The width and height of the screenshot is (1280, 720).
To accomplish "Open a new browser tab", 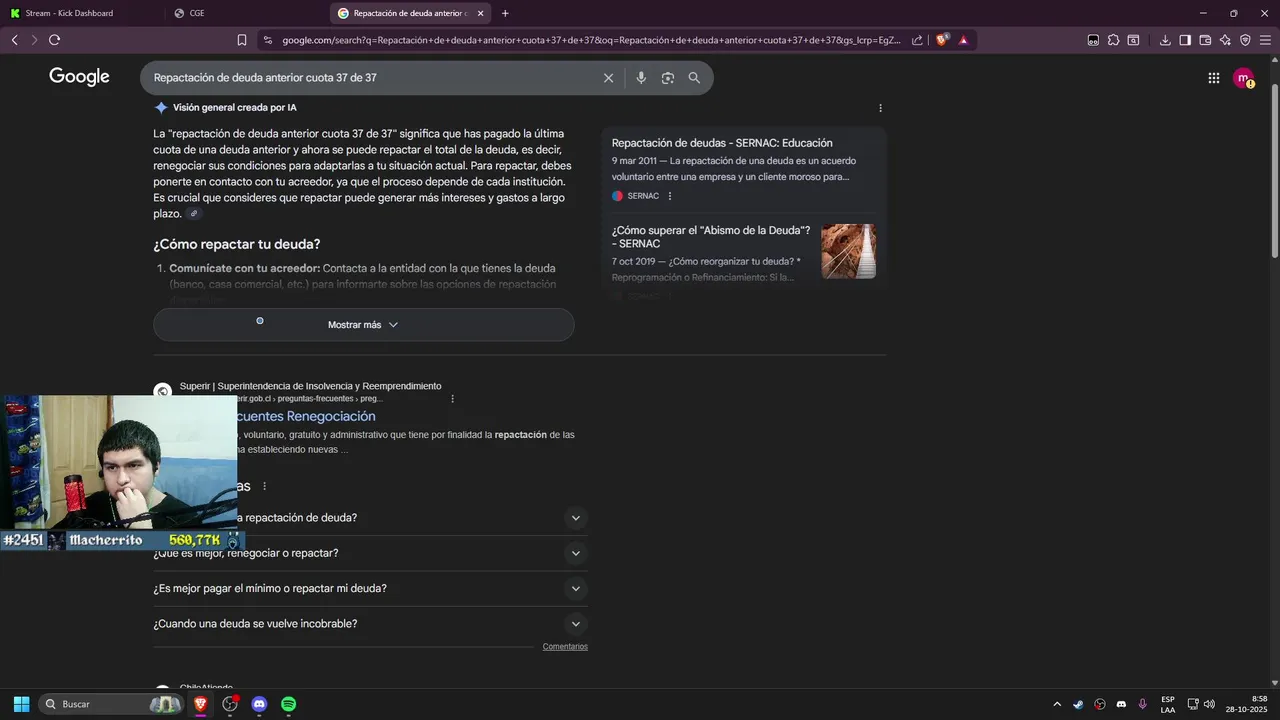I will click(x=505, y=13).
